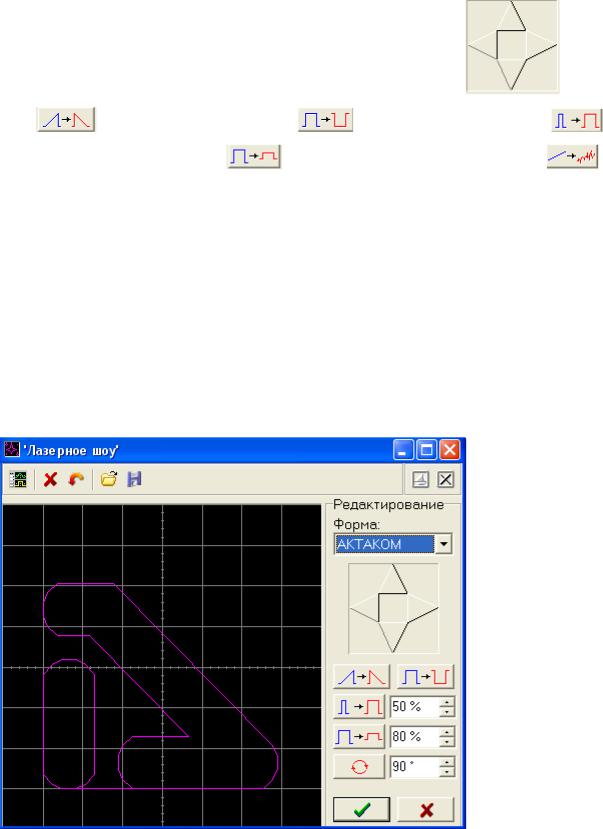Open a file with the folder icon
This screenshot has width=603, height=829.
tap(109, 480)
